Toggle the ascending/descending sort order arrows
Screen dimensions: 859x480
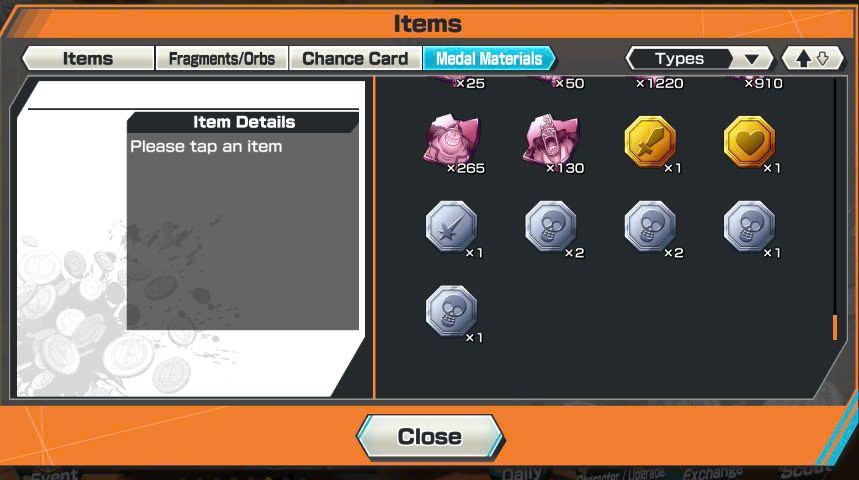pos(812,58)
